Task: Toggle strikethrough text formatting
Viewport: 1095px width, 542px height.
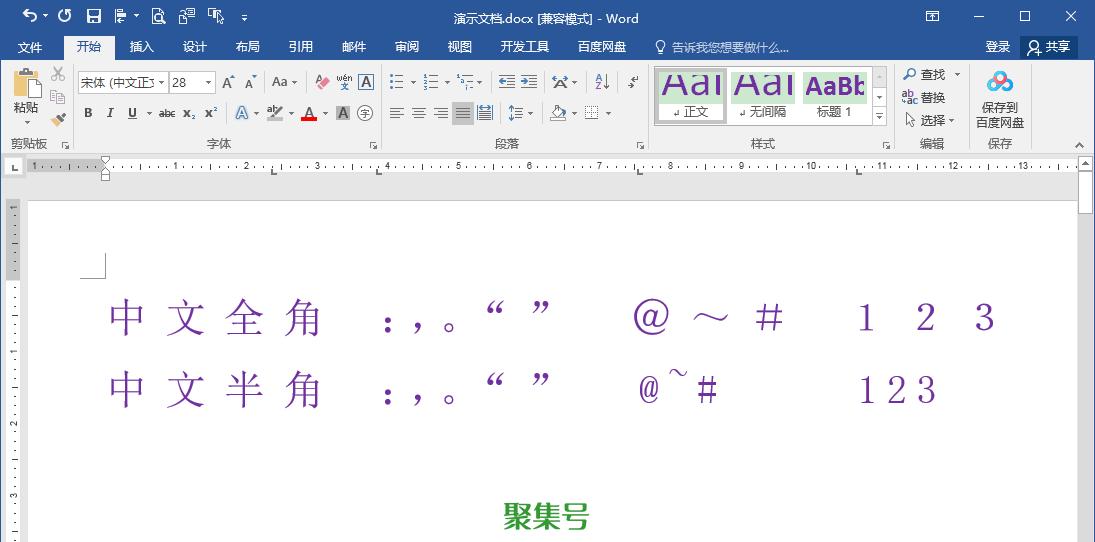Action: tap(167, 113)
